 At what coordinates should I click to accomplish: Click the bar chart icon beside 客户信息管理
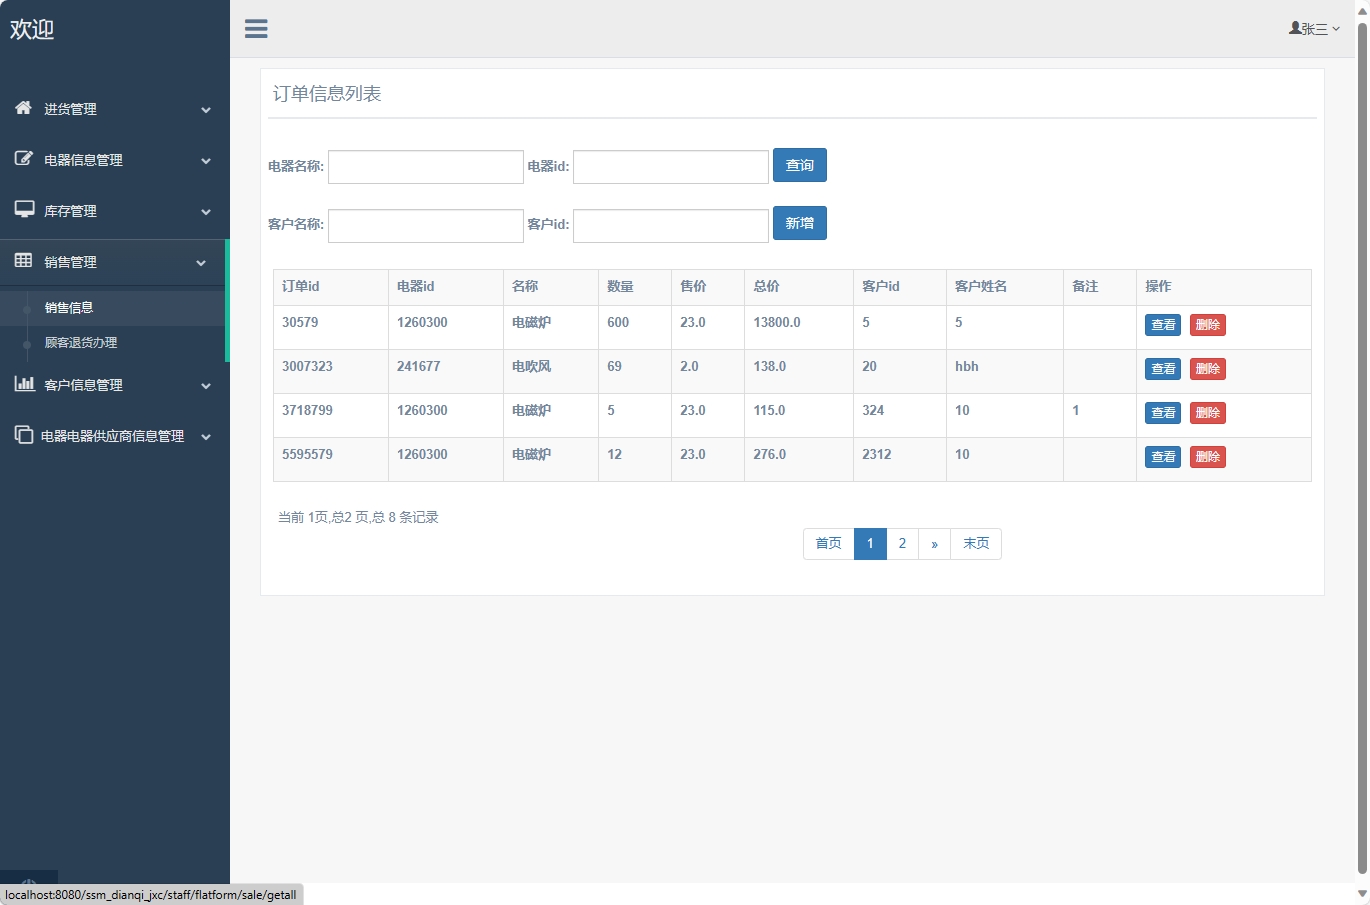pyautogui.click(x=24, y=384)
